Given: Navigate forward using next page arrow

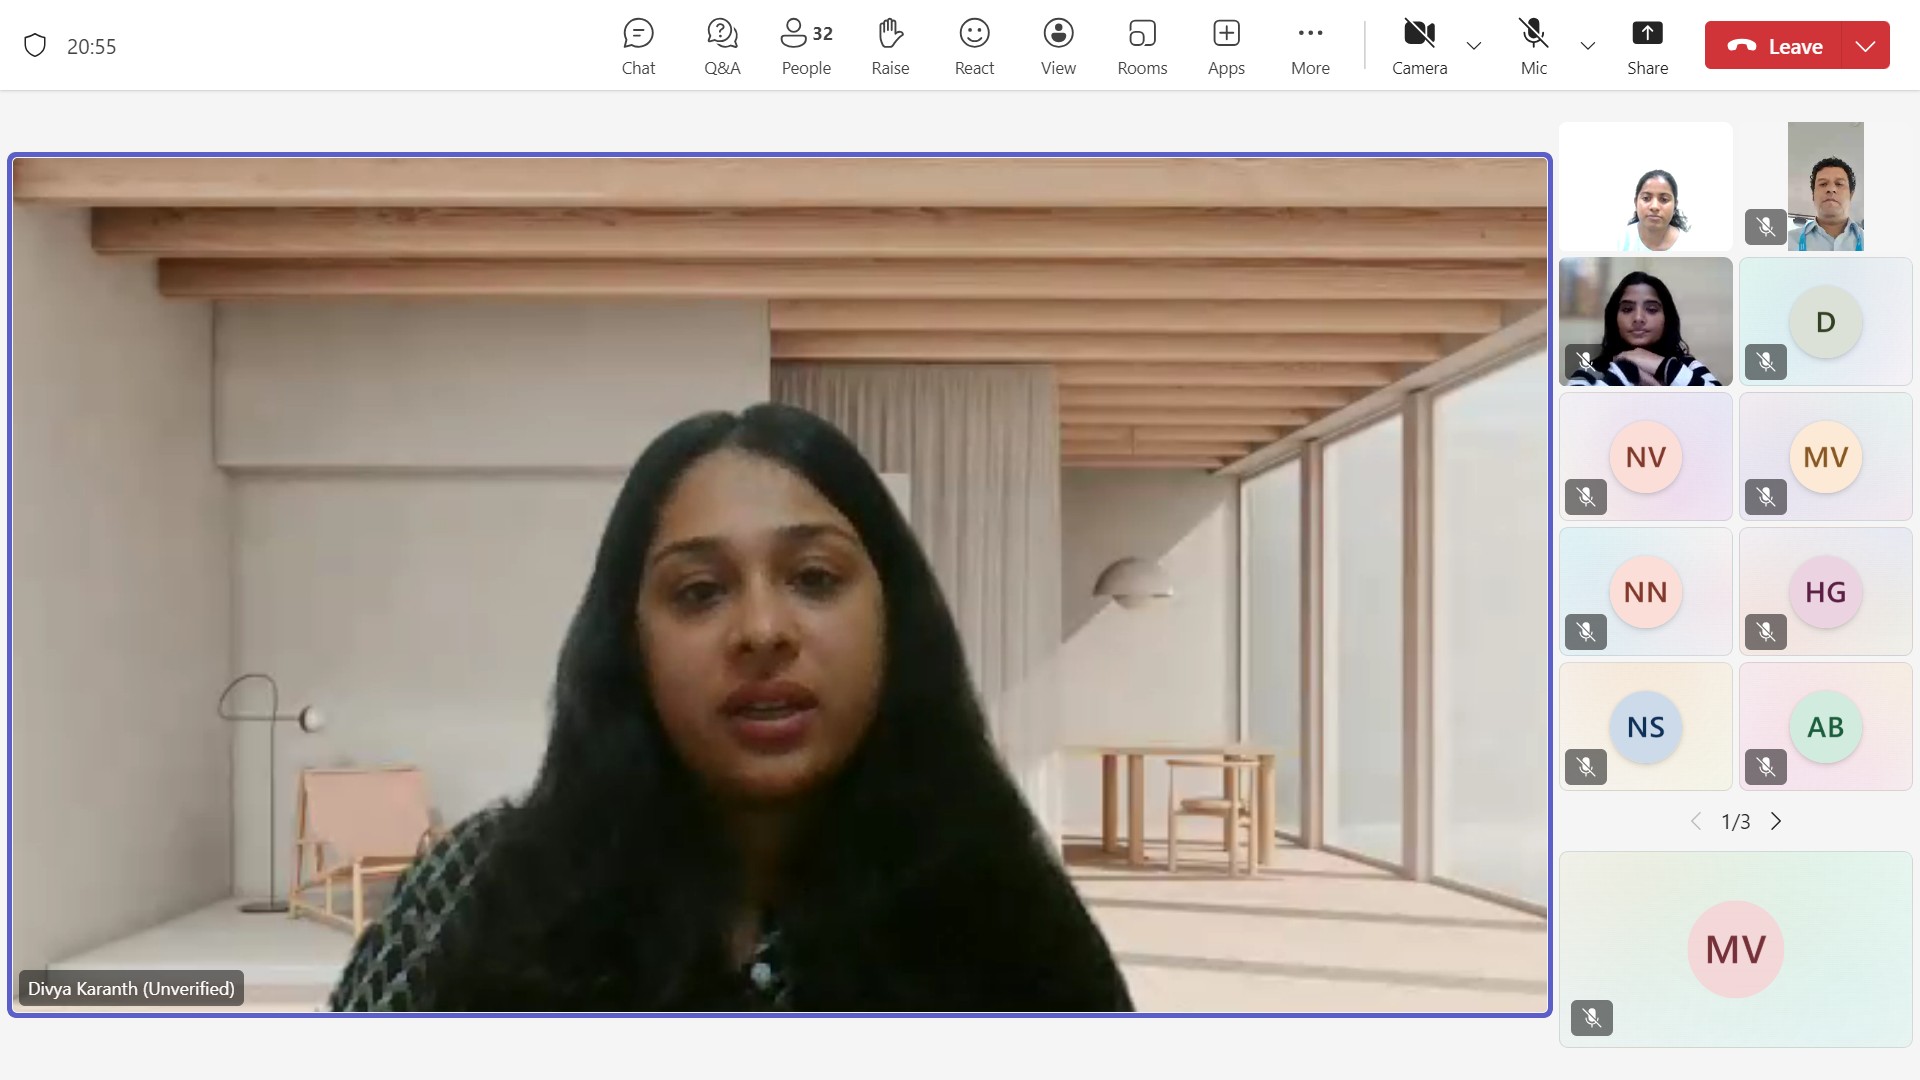Looking at the screenshot, I should point(1776,820).
